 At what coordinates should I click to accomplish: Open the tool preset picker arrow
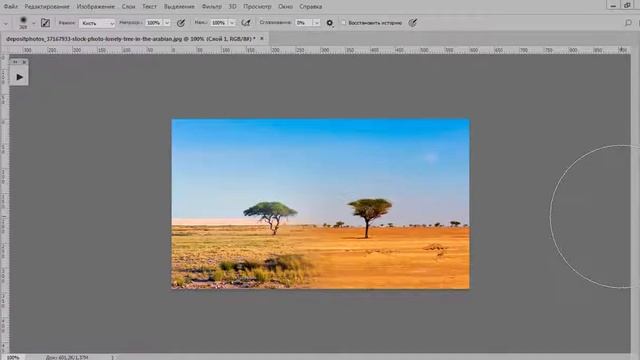(6, 23)
